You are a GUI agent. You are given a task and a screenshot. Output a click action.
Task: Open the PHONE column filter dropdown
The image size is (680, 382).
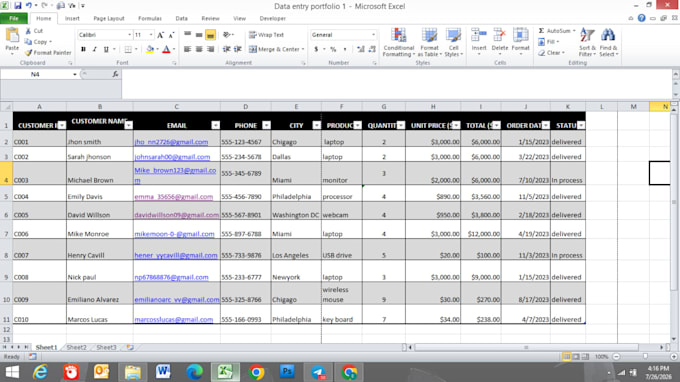click(266, 125)
